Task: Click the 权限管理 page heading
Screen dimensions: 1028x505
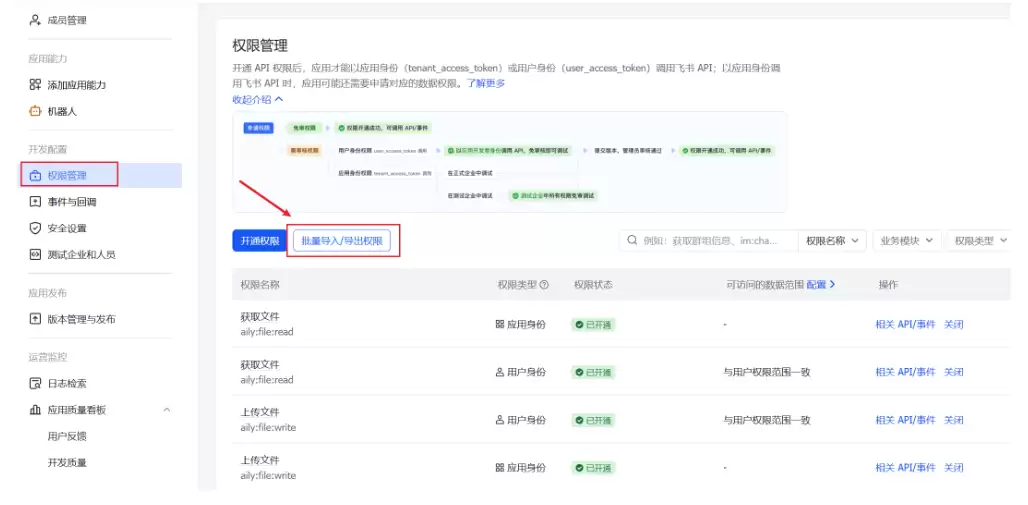Action: [260, 45]
